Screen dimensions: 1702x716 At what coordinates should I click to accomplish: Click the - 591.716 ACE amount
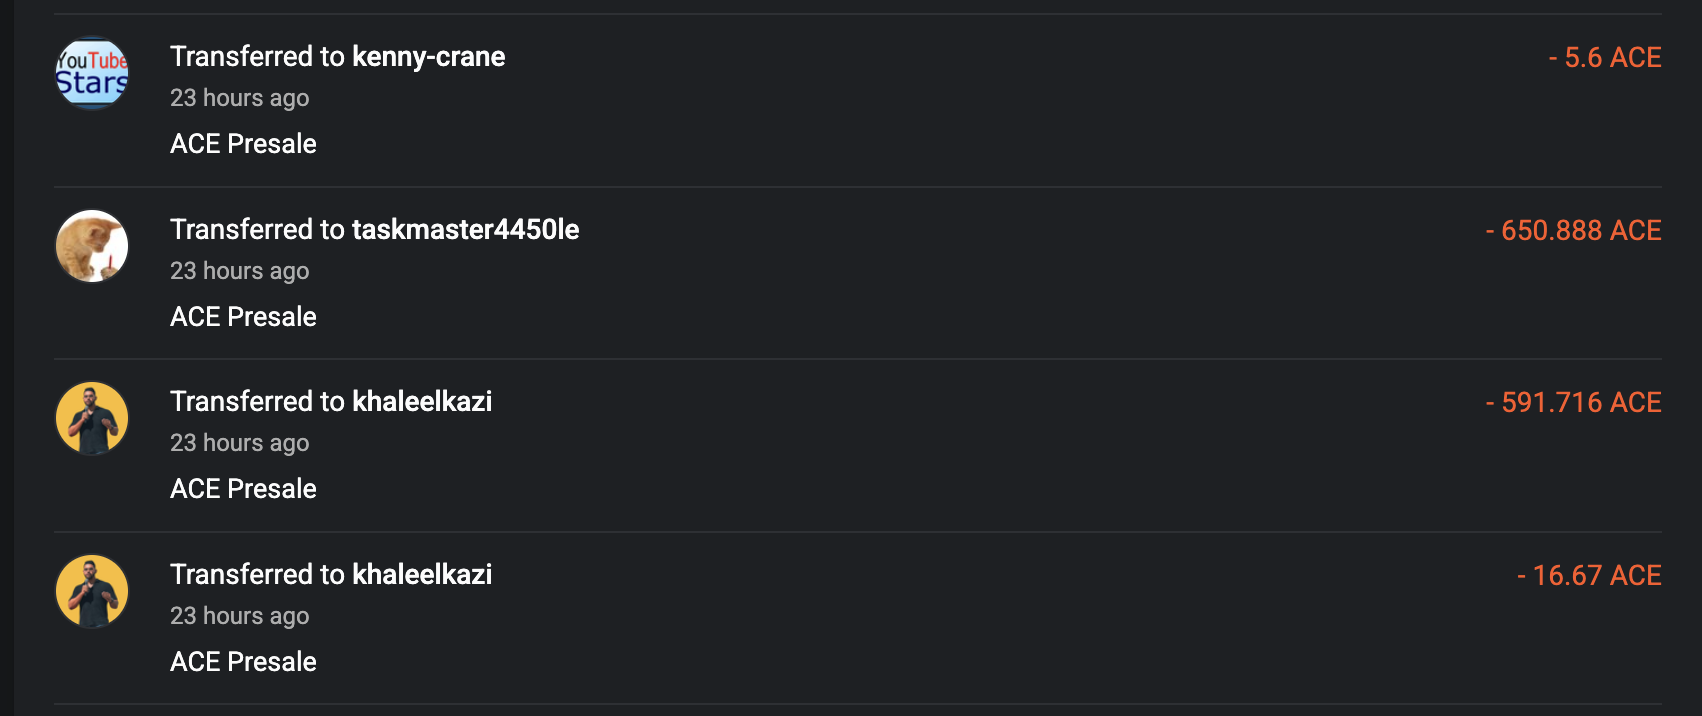tap(1573, 403)
